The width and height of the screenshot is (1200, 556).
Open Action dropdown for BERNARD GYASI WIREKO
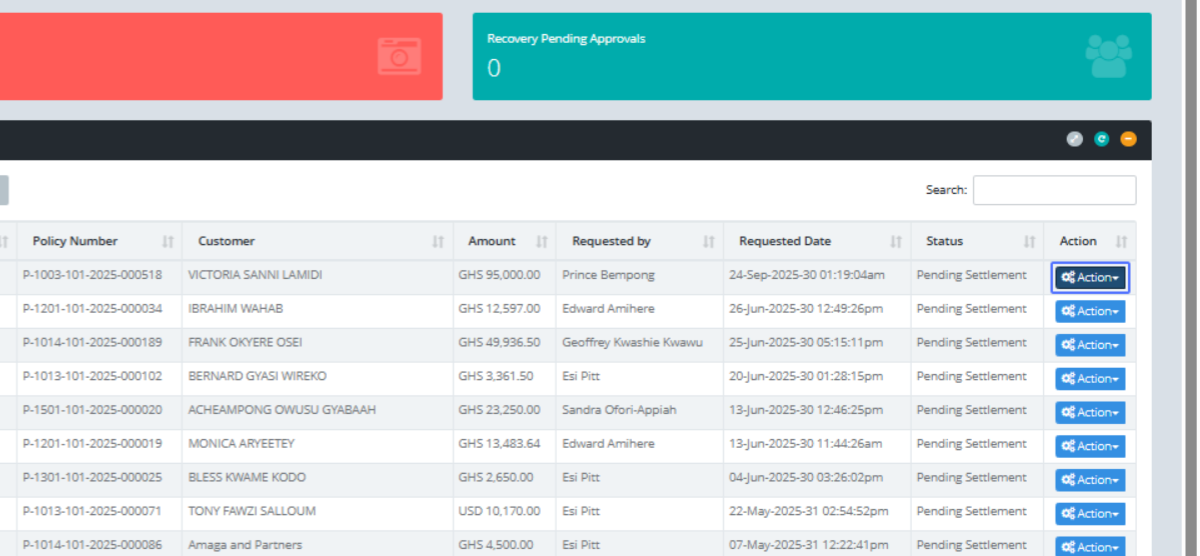click(1090, 379)
